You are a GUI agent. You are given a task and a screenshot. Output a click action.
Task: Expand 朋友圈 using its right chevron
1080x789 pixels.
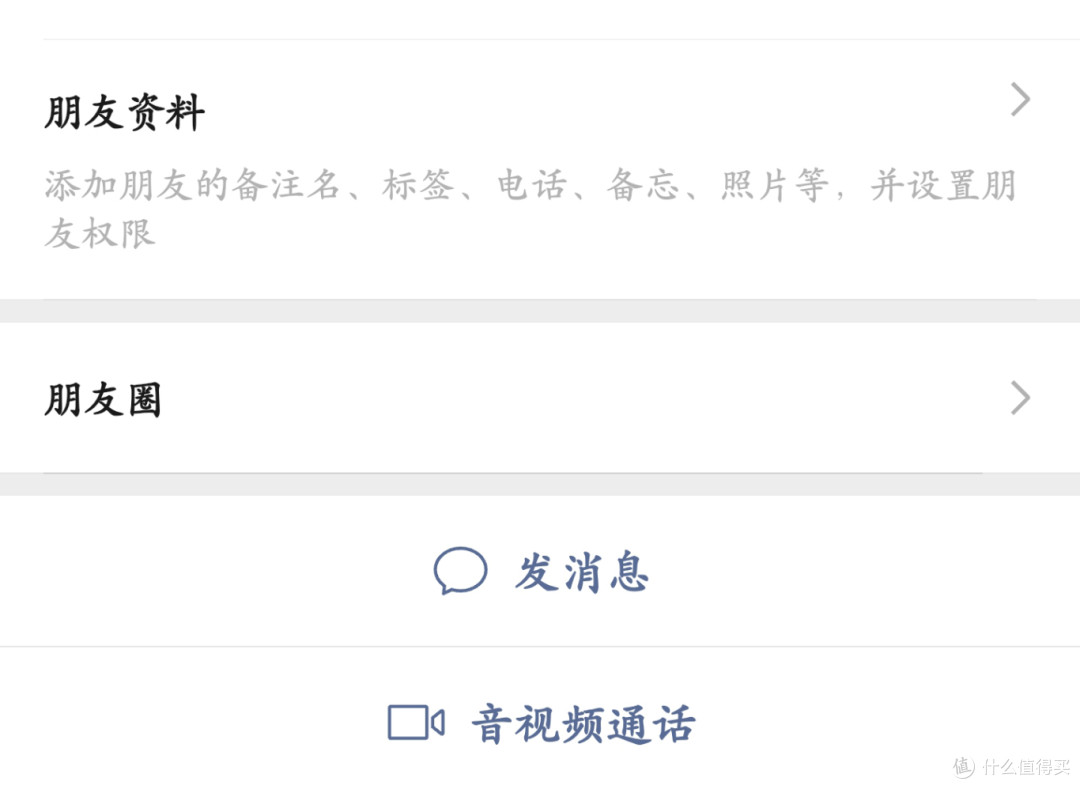(1020, 397)
